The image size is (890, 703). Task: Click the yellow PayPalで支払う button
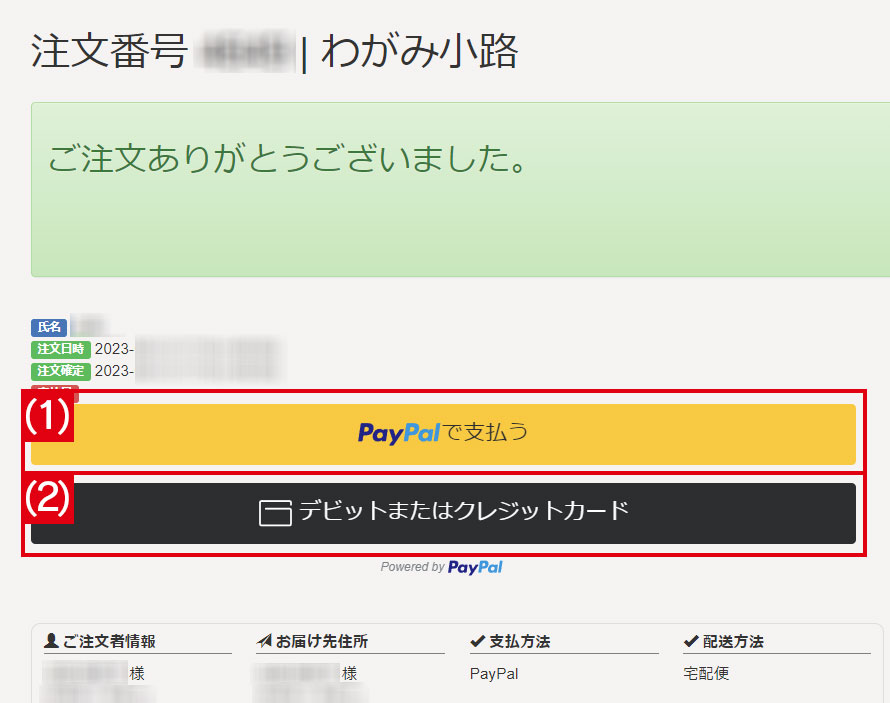443,434
